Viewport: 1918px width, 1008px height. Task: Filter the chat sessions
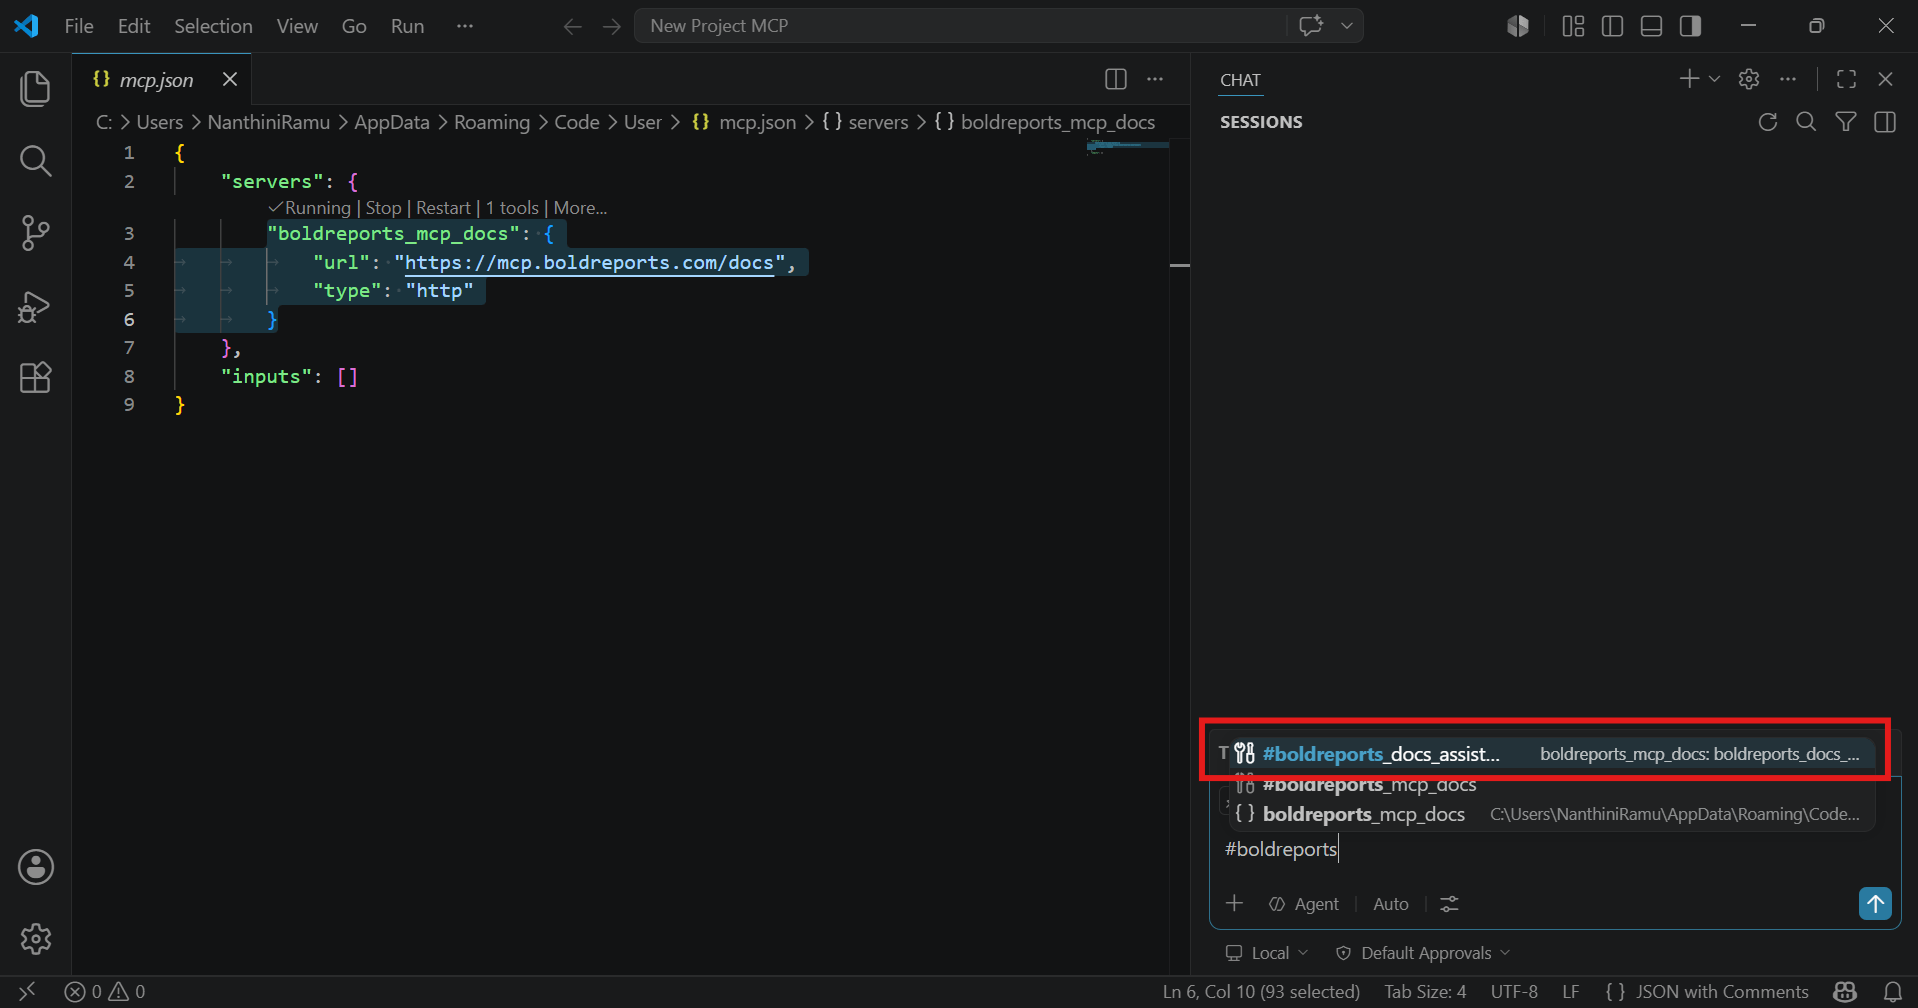pyautogui.click(x=1846, y=122)
